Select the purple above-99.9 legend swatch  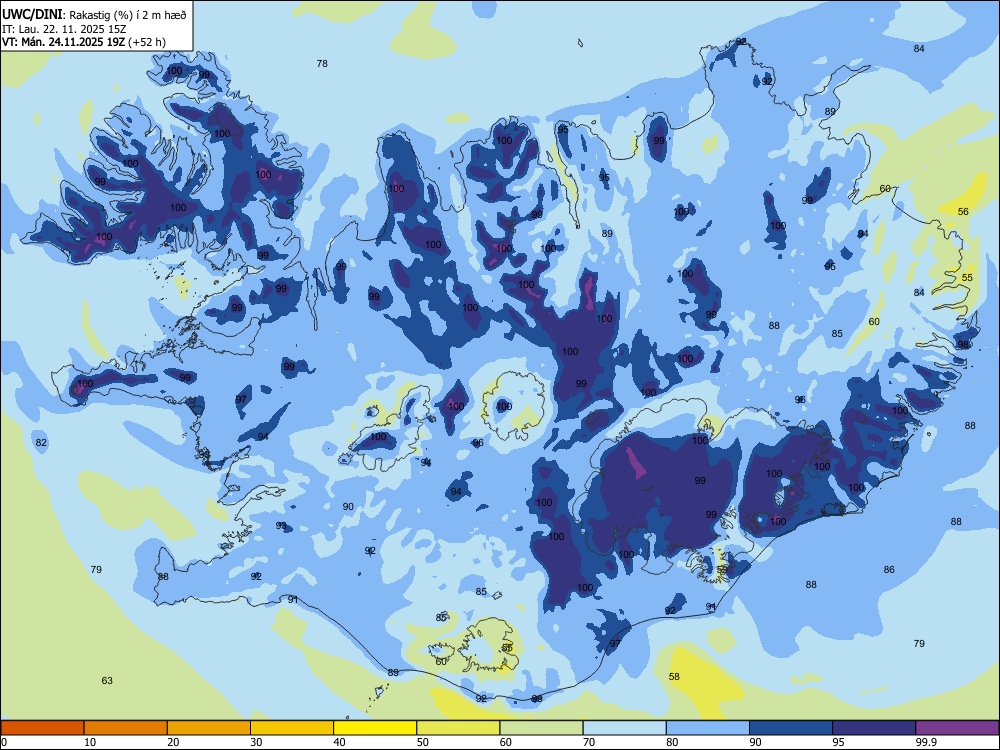[957, 728]
